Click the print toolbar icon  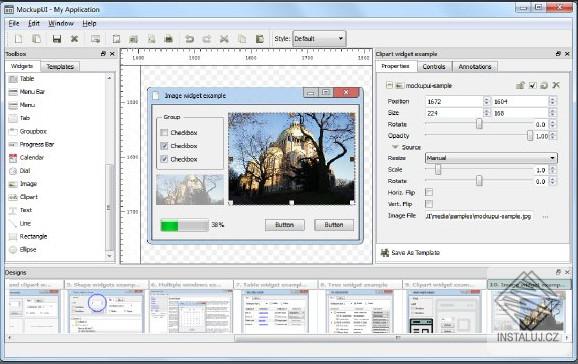pos(168,39)
